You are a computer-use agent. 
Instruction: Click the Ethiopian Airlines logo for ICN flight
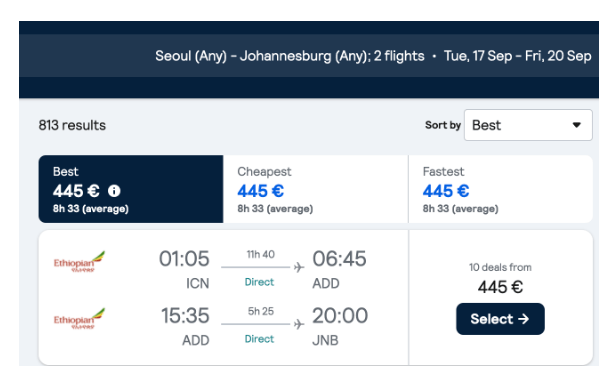pyautogui.click(x=79, y=261)
